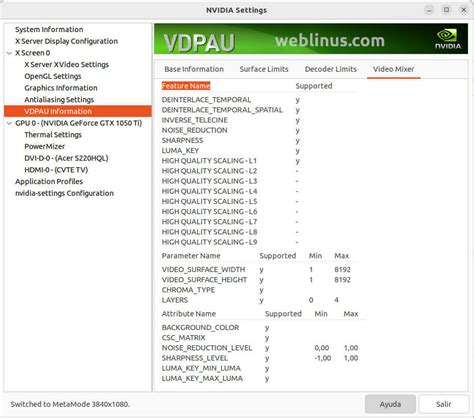The image size is (474, 418).
Task: Open X Server XVideo Settings
Action: click(x=66, y=65)
